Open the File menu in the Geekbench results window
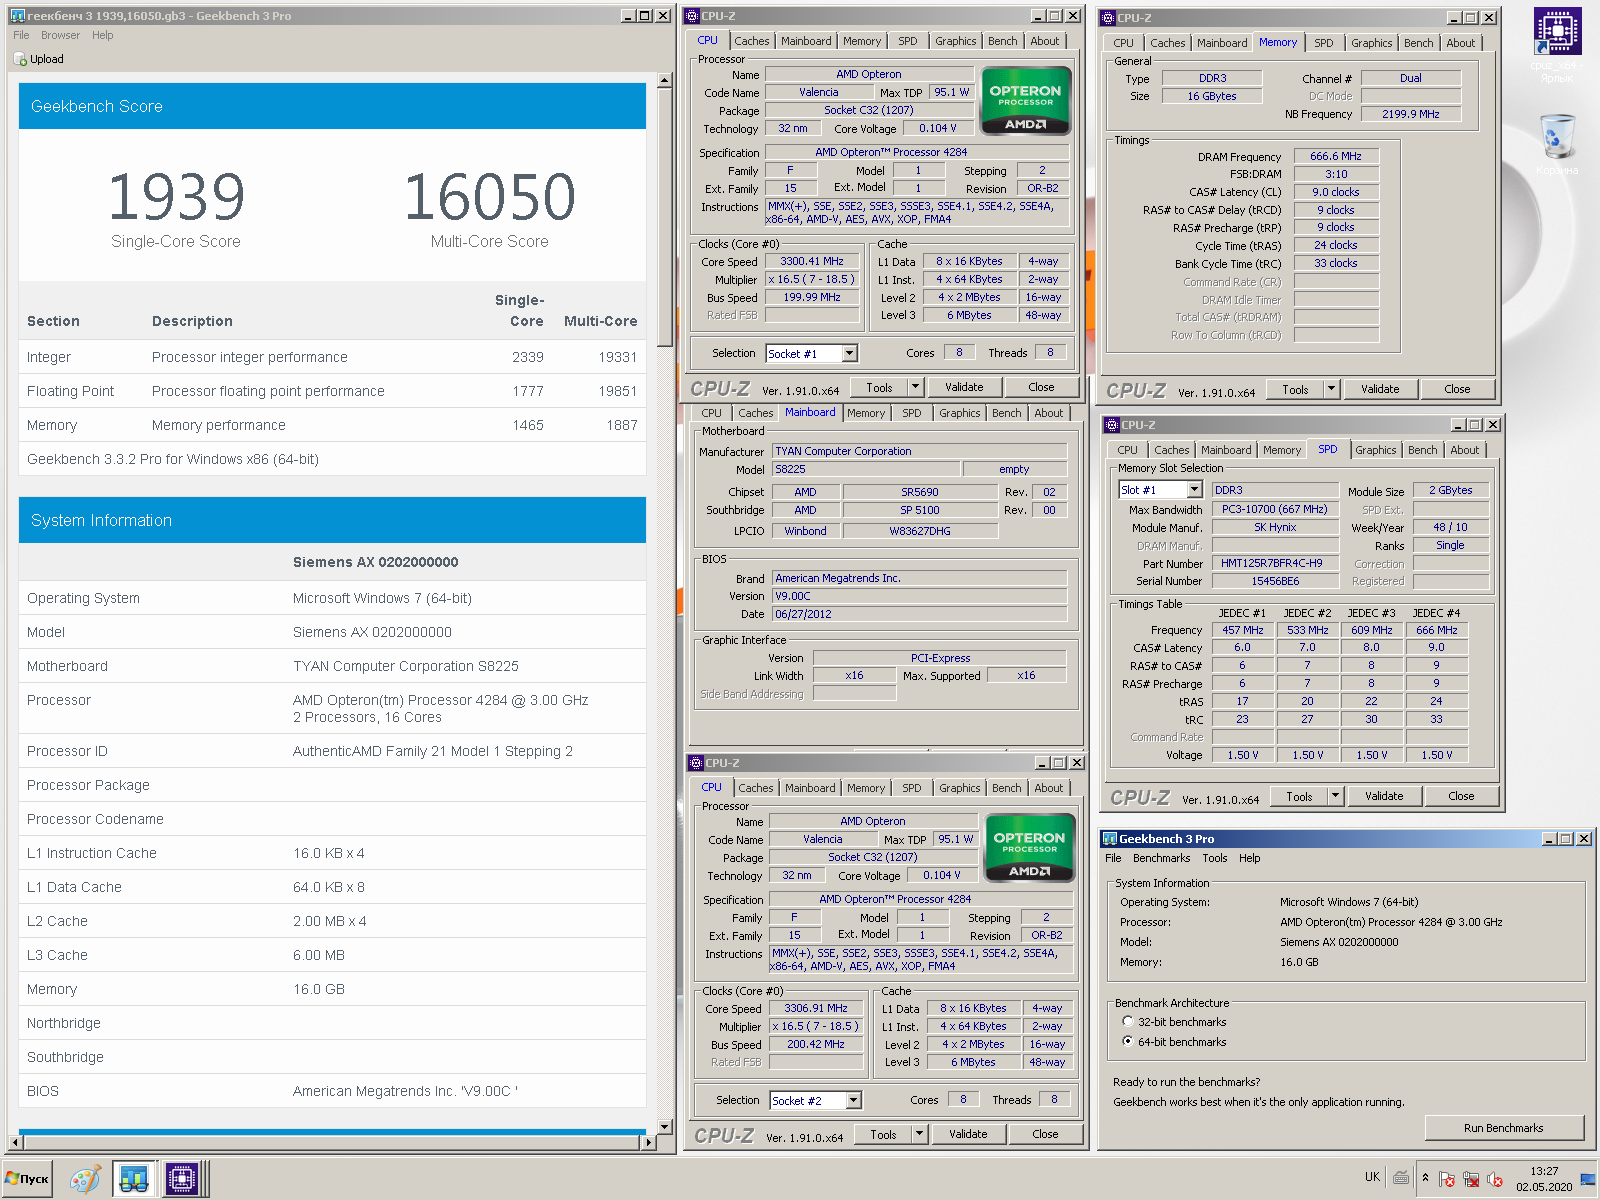This screenshot has height=1200, width=1600. tap(21, 35)
